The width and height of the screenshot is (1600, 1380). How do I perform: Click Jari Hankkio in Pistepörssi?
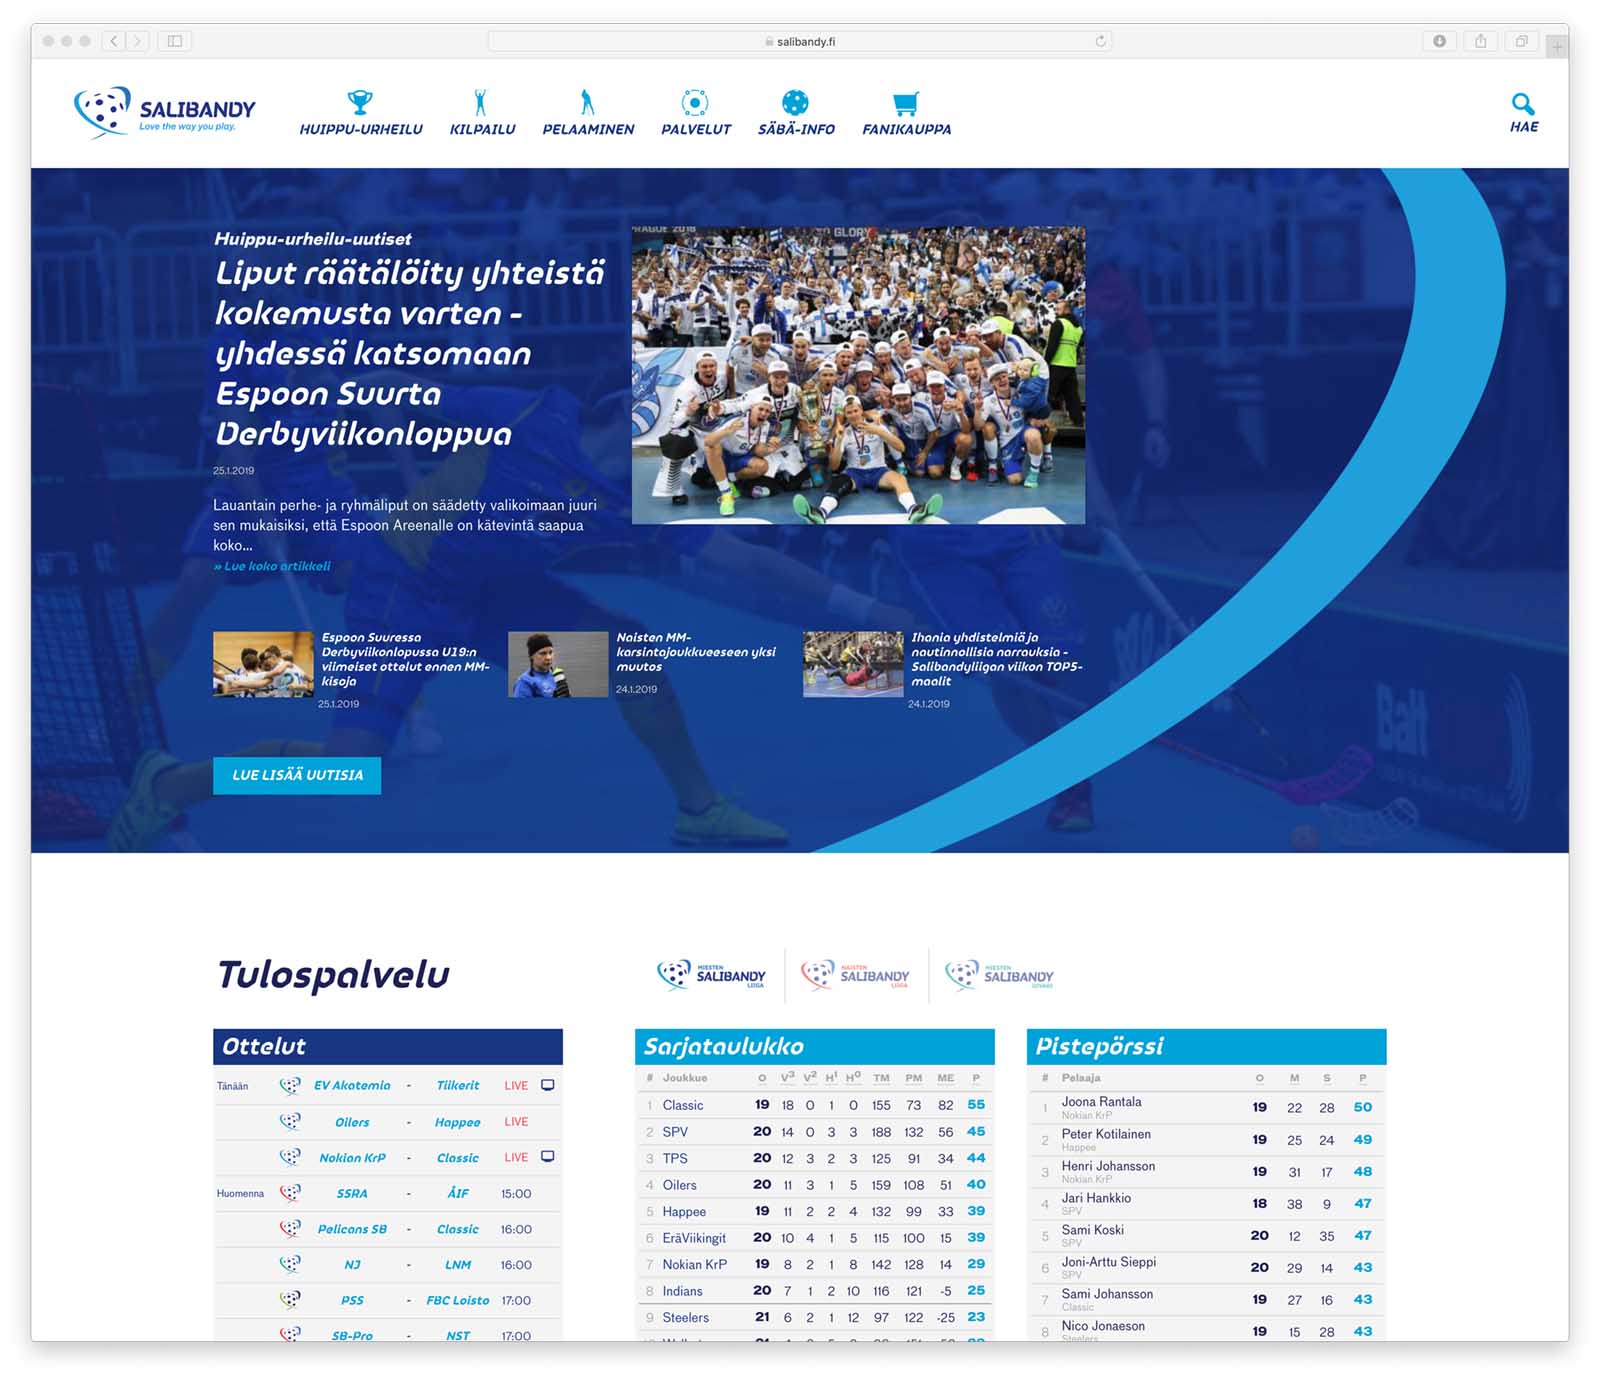click(1096, 1198)
